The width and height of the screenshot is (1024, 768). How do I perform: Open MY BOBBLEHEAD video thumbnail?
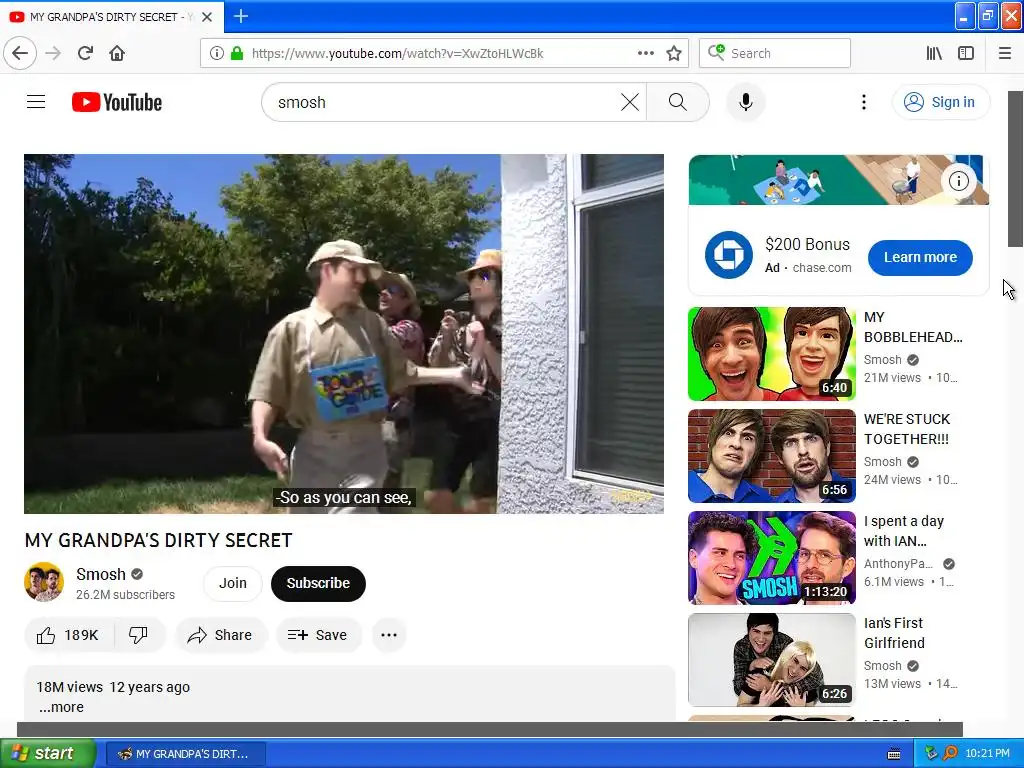[x=771, y=354]
